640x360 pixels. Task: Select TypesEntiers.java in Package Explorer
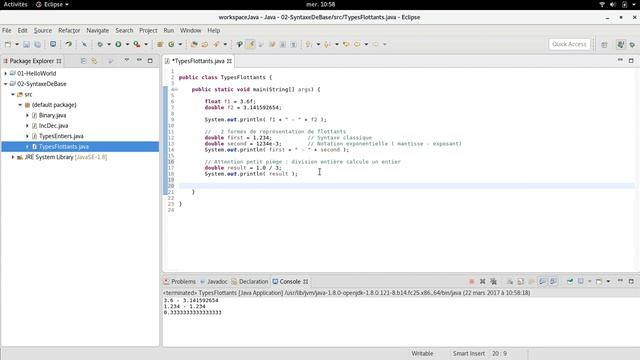[x=61, y=136]
